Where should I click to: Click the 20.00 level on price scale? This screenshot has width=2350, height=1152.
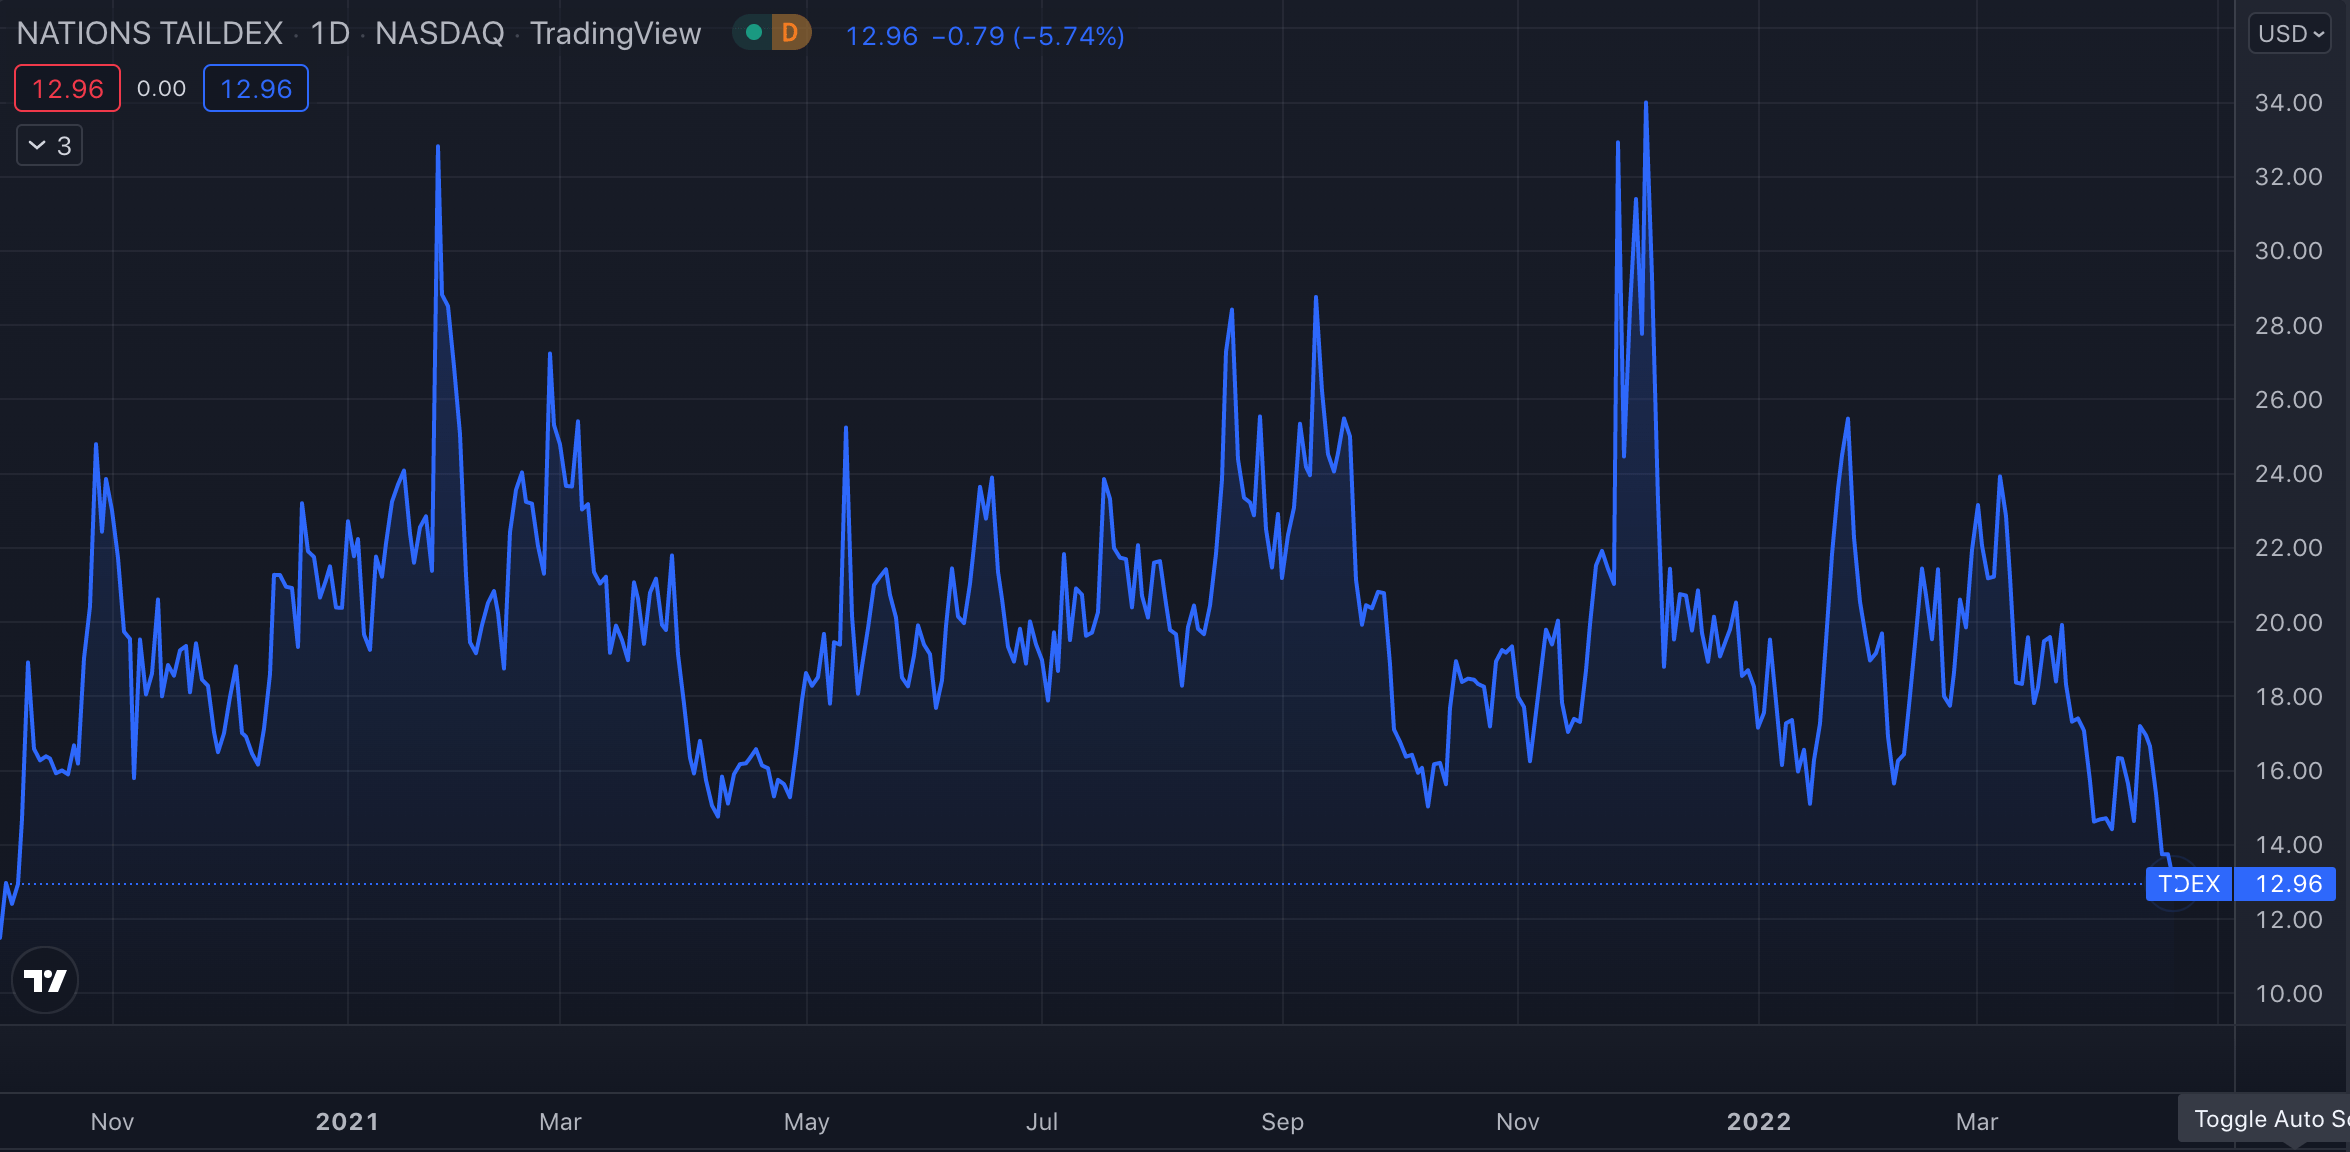tap(2288, 622)
